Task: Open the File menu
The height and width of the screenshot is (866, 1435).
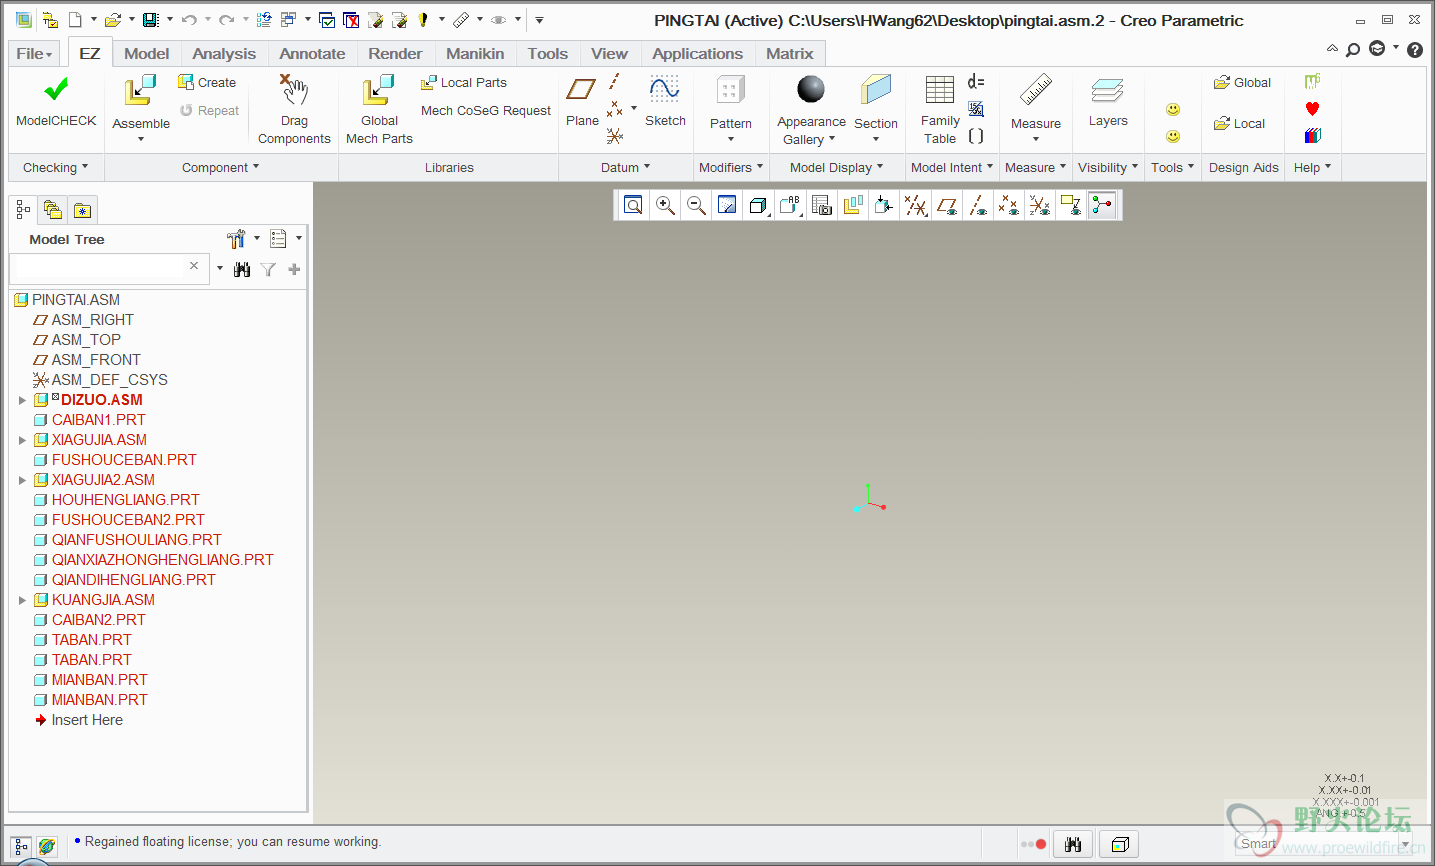Action: pyautogui.click(x=34, y=53)
